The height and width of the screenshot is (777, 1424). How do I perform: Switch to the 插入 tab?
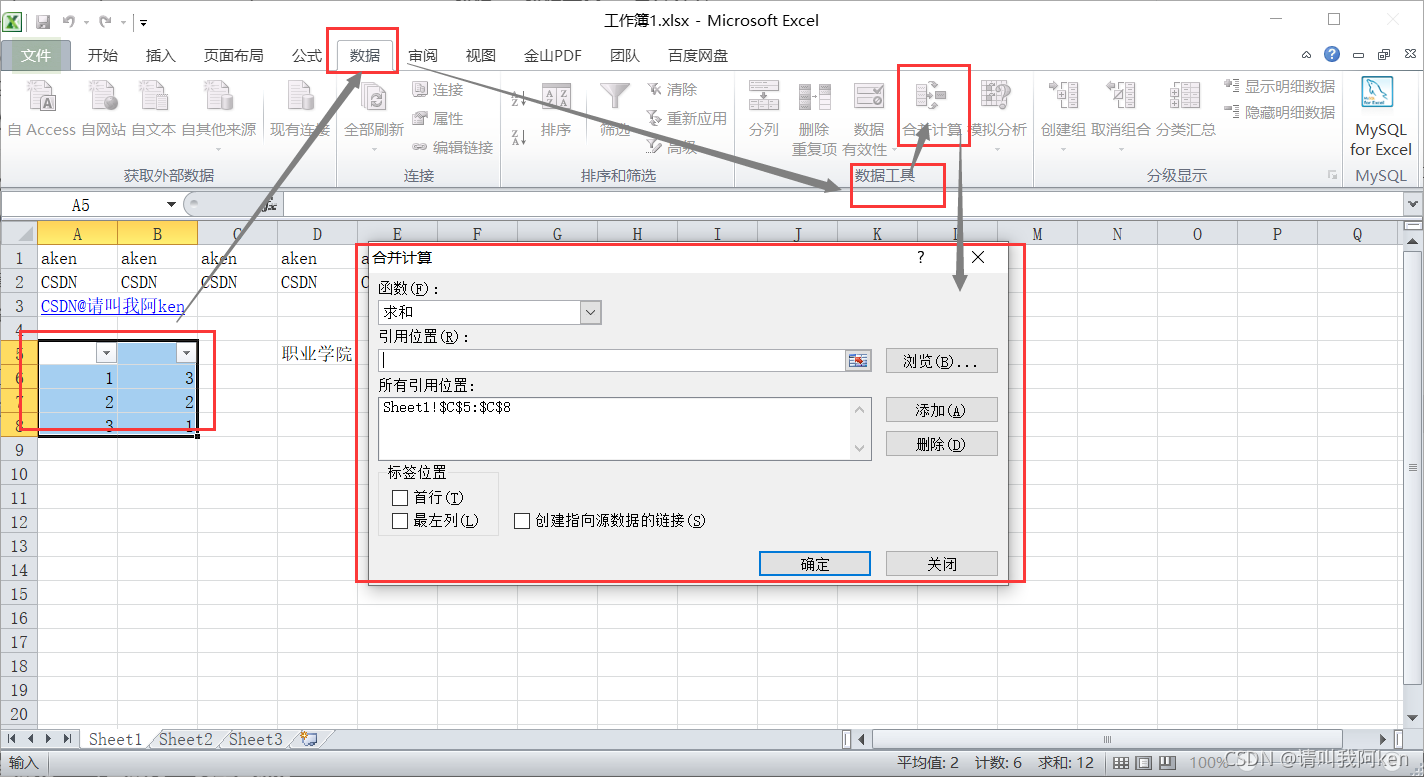tap(160, 56)
